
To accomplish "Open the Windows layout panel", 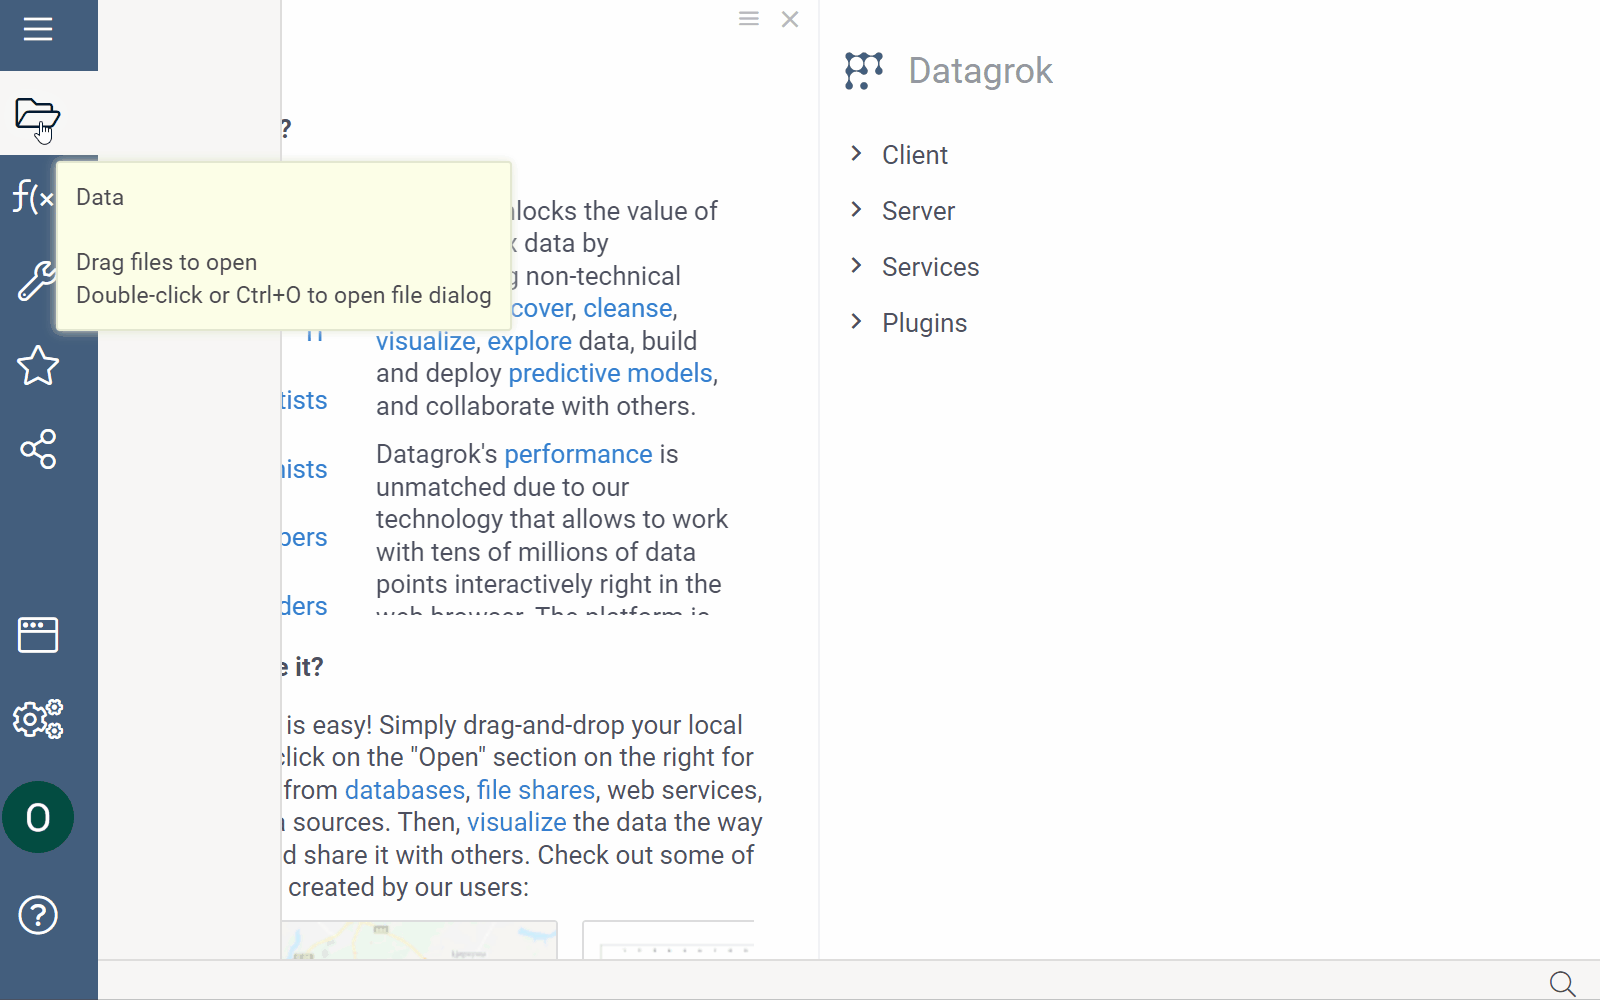I will 37,634.
